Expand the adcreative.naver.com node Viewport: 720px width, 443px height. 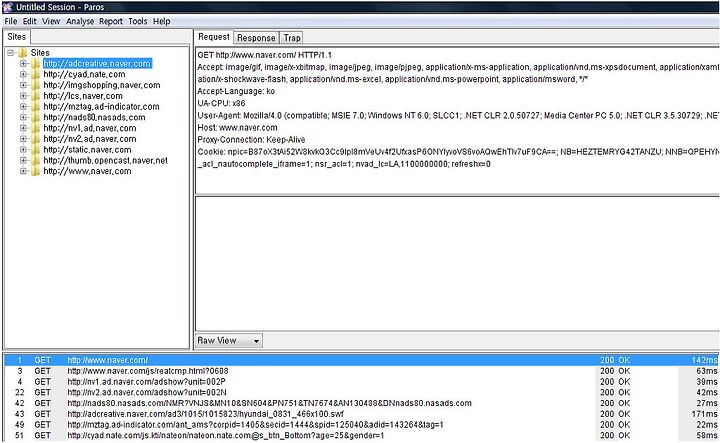tap(23, 63)
